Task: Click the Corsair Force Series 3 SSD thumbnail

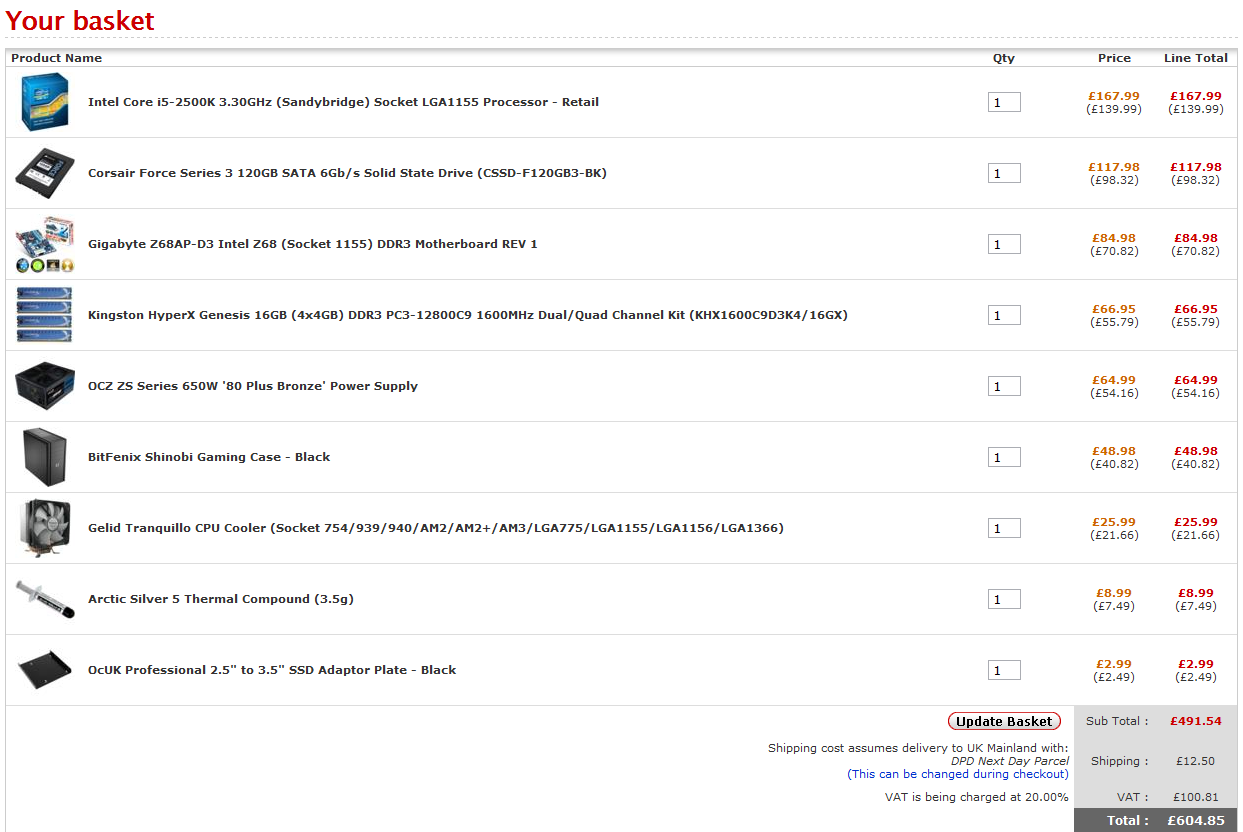Action: (45, 173)
